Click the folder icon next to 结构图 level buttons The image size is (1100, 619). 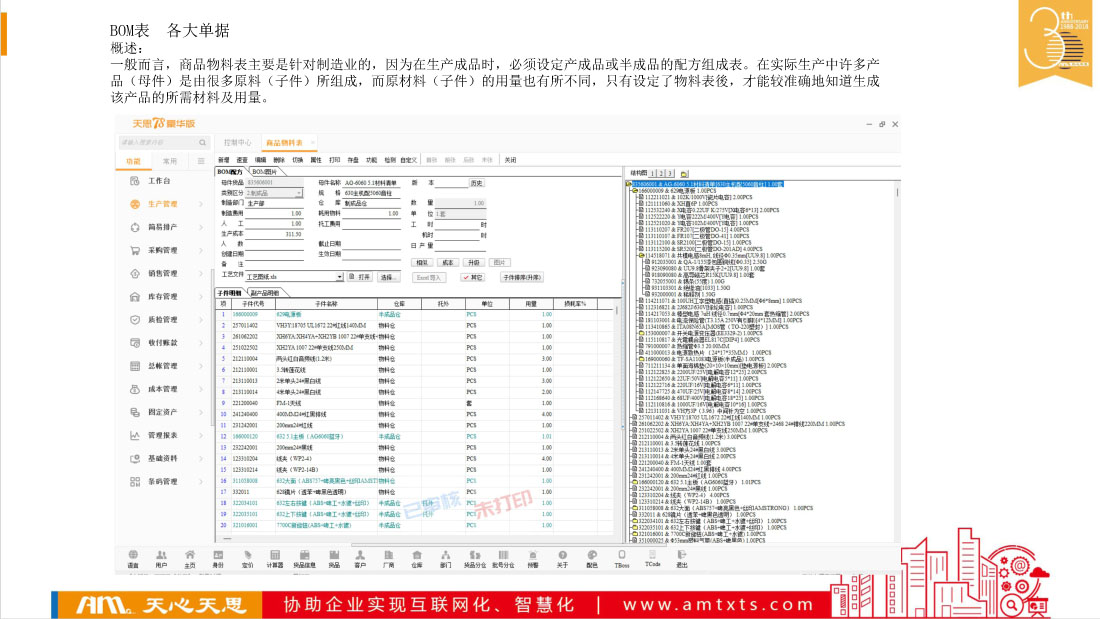pyautogui.click(x=686, y=173)
